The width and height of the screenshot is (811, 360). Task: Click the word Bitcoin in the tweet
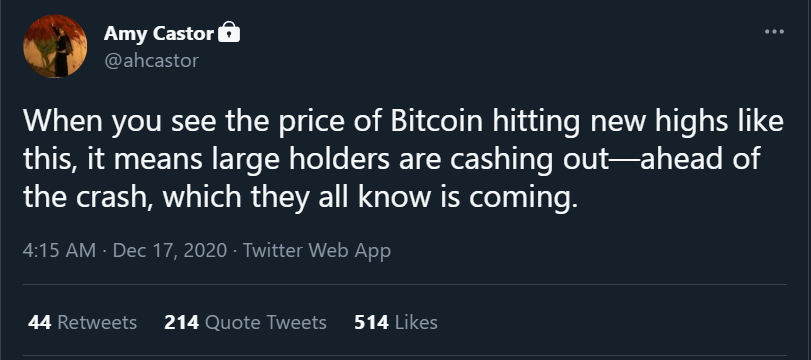[437, 121]
